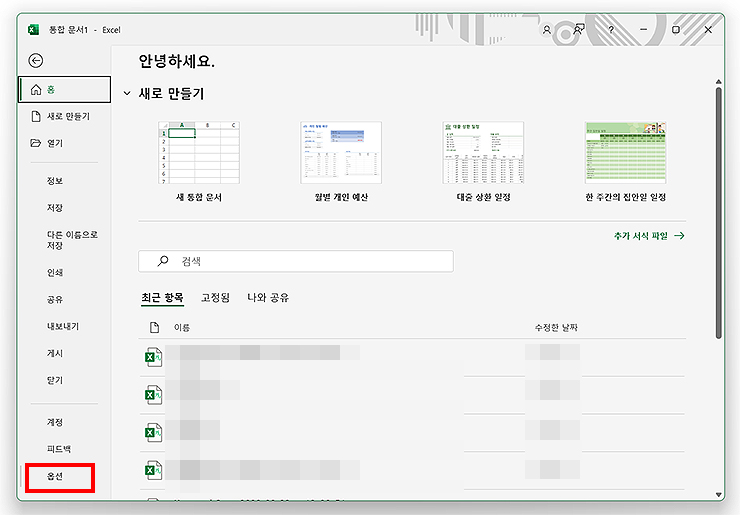The image size is (740, 515).
Task: Click the scroll up arrow
Action: point(718,81)
